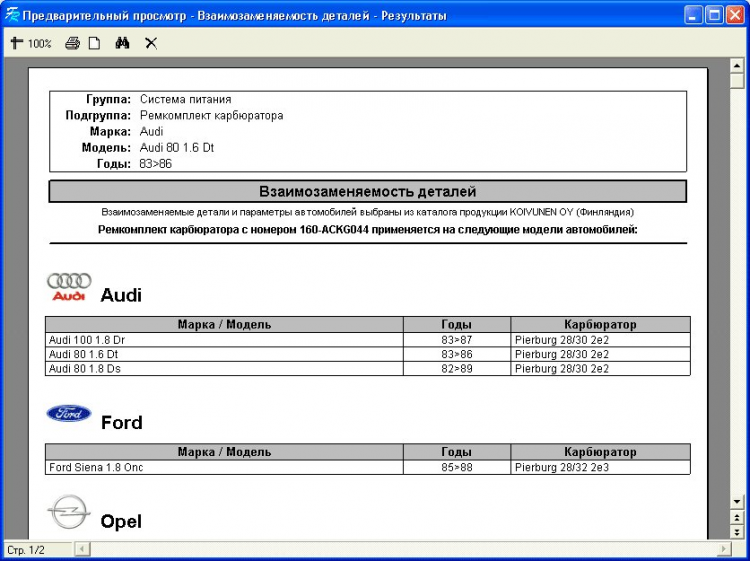Go to next page with double-down arrow
The height and width of the screenshot is (561, 750).
(737, 532)
